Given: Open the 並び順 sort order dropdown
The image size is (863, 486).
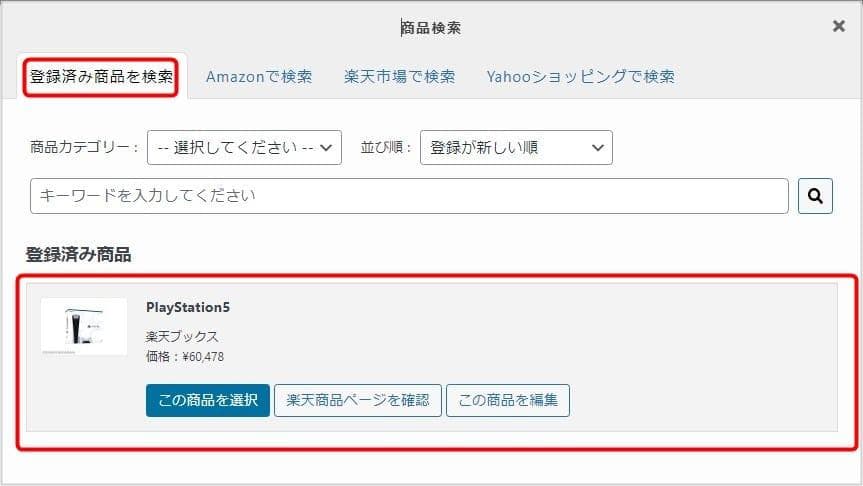Looking at the screenshot, I should pos(516,148).
